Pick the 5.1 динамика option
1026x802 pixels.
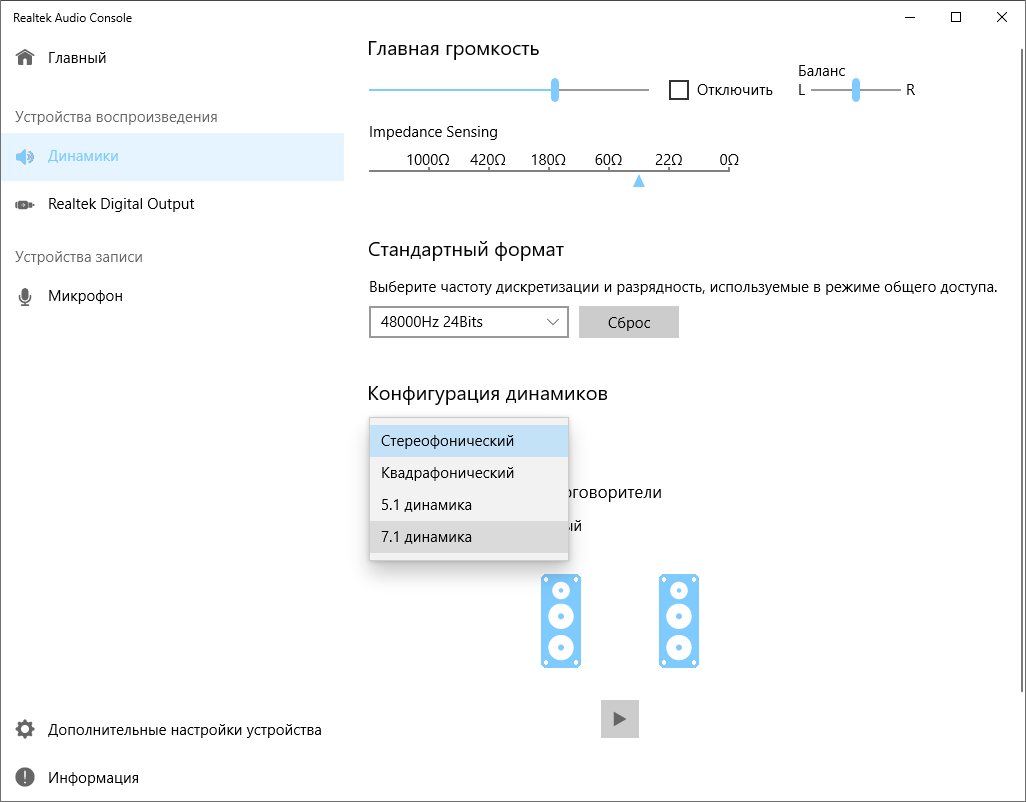coord(468,505)
